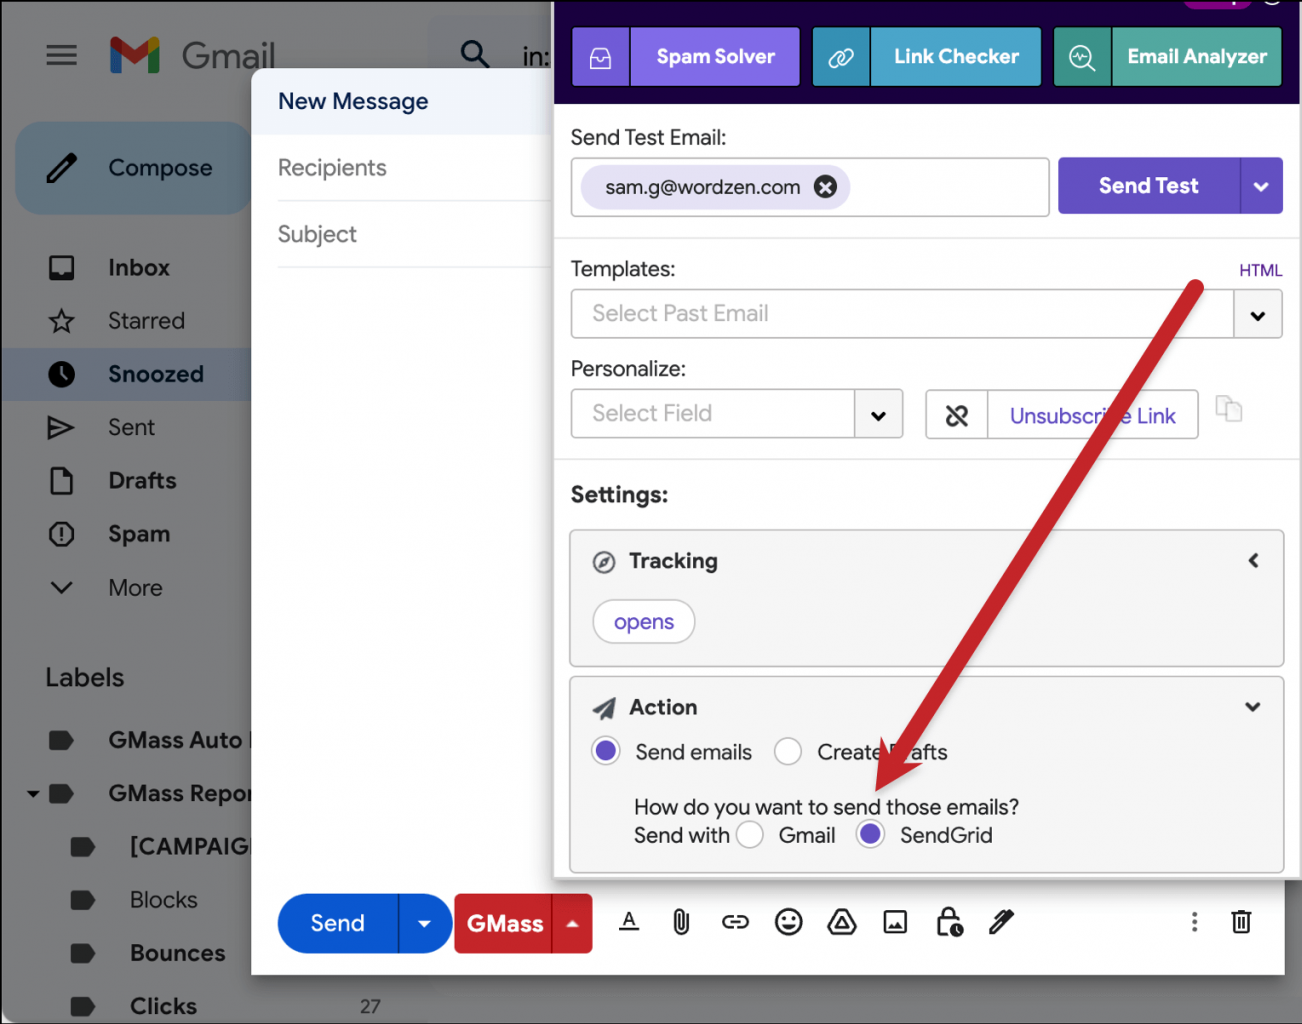
Task: Open the Gmail main menu hamburger icon
Action: tap(62, 55)
